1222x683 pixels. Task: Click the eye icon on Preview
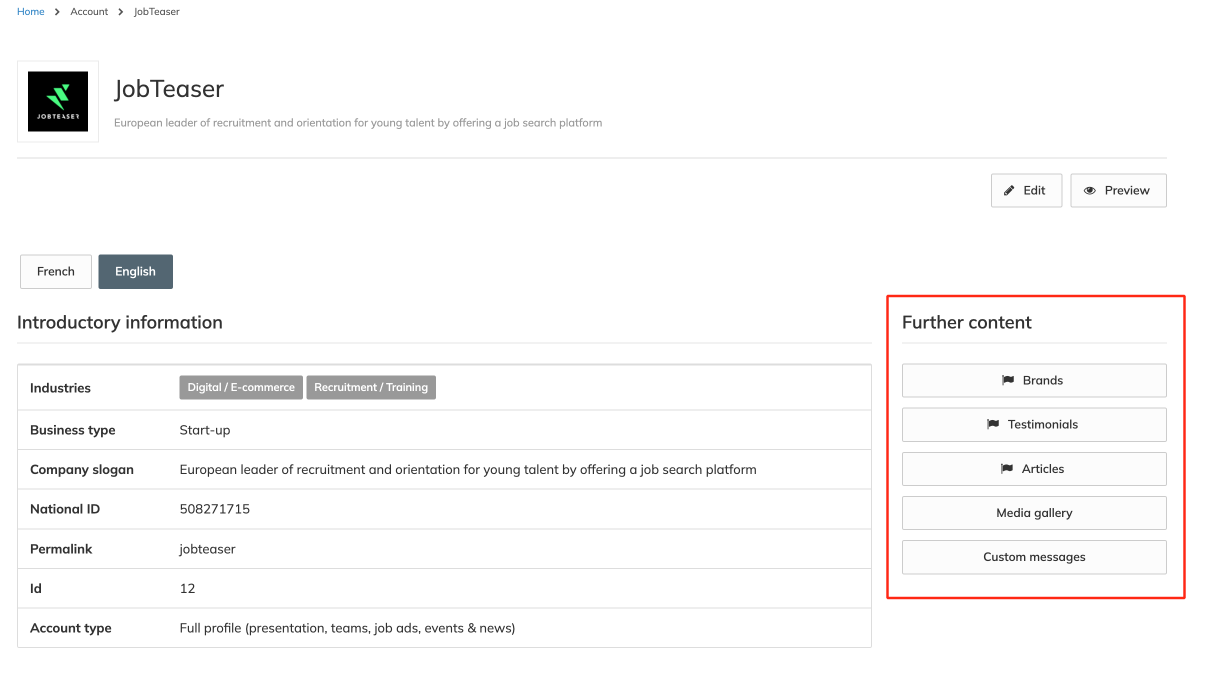pyautogui.click(x=1090, y=191)
